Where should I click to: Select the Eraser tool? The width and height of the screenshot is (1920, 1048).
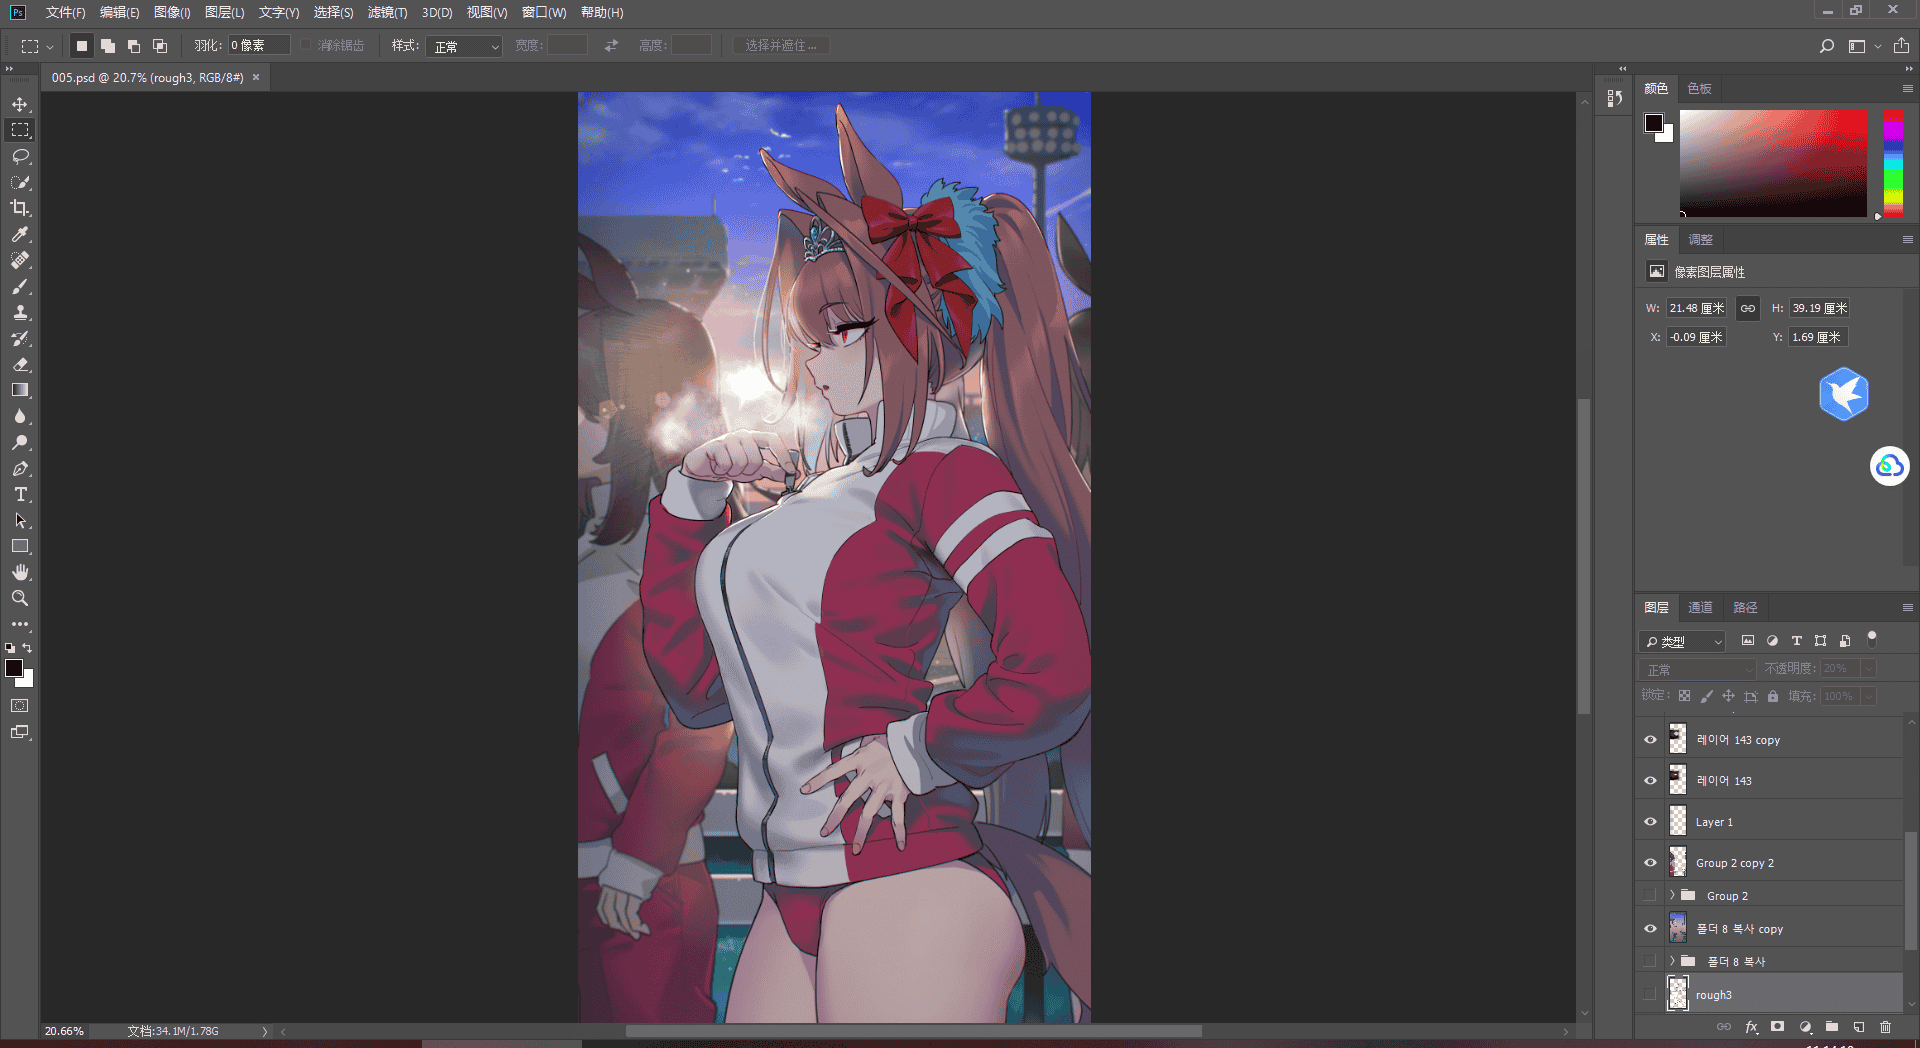(20, 364)
